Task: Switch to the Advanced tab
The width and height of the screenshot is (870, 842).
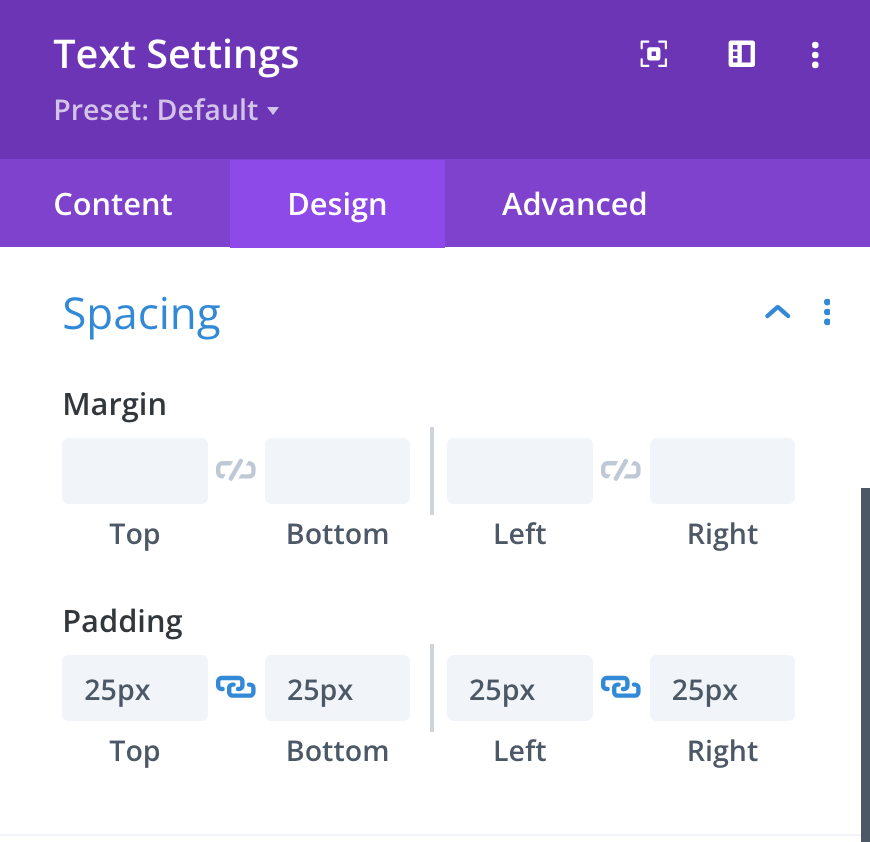Action: coord(574,204)
